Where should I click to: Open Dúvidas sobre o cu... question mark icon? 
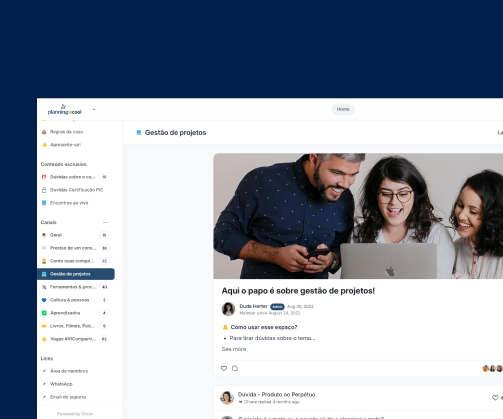pyautogui.click(x=44, y=177)
